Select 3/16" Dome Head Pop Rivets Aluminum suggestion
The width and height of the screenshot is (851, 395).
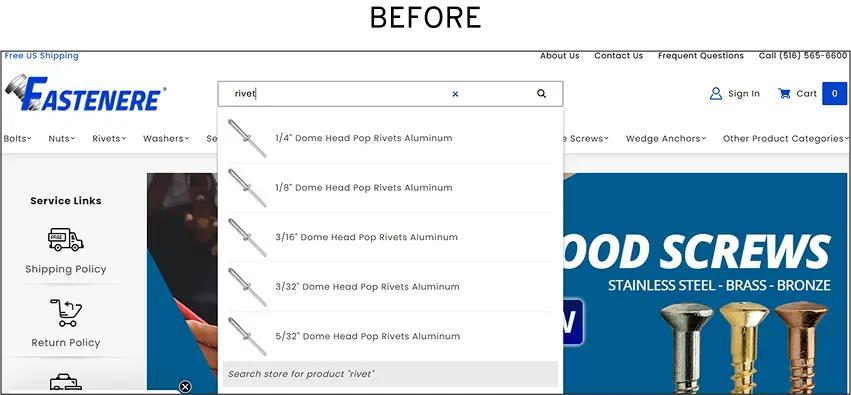tap(390, 237)
